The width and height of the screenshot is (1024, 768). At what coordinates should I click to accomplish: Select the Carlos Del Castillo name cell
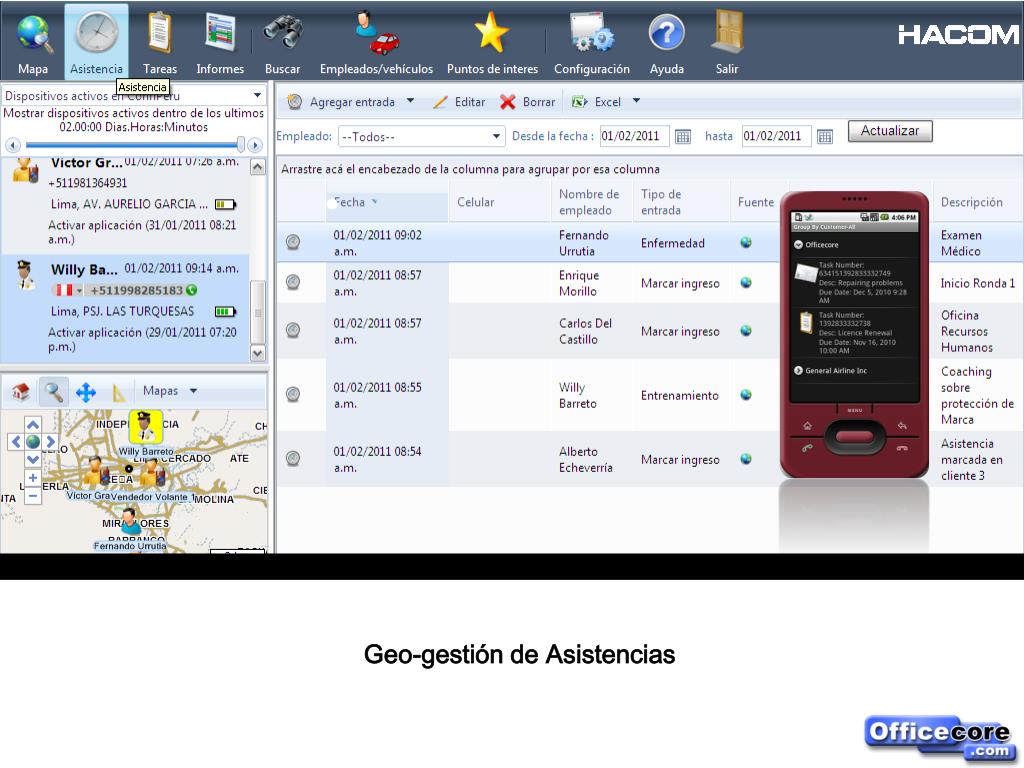(592, 331)
